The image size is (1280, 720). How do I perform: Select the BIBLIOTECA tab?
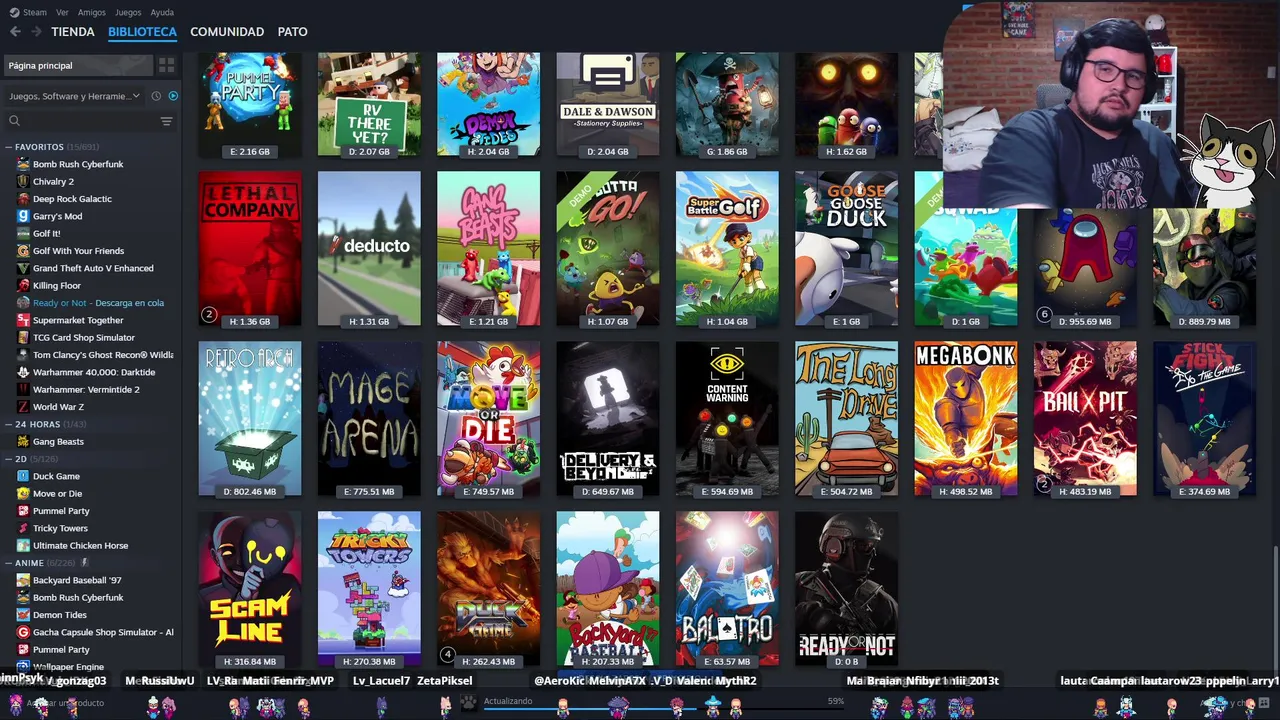tap(142, 32)
